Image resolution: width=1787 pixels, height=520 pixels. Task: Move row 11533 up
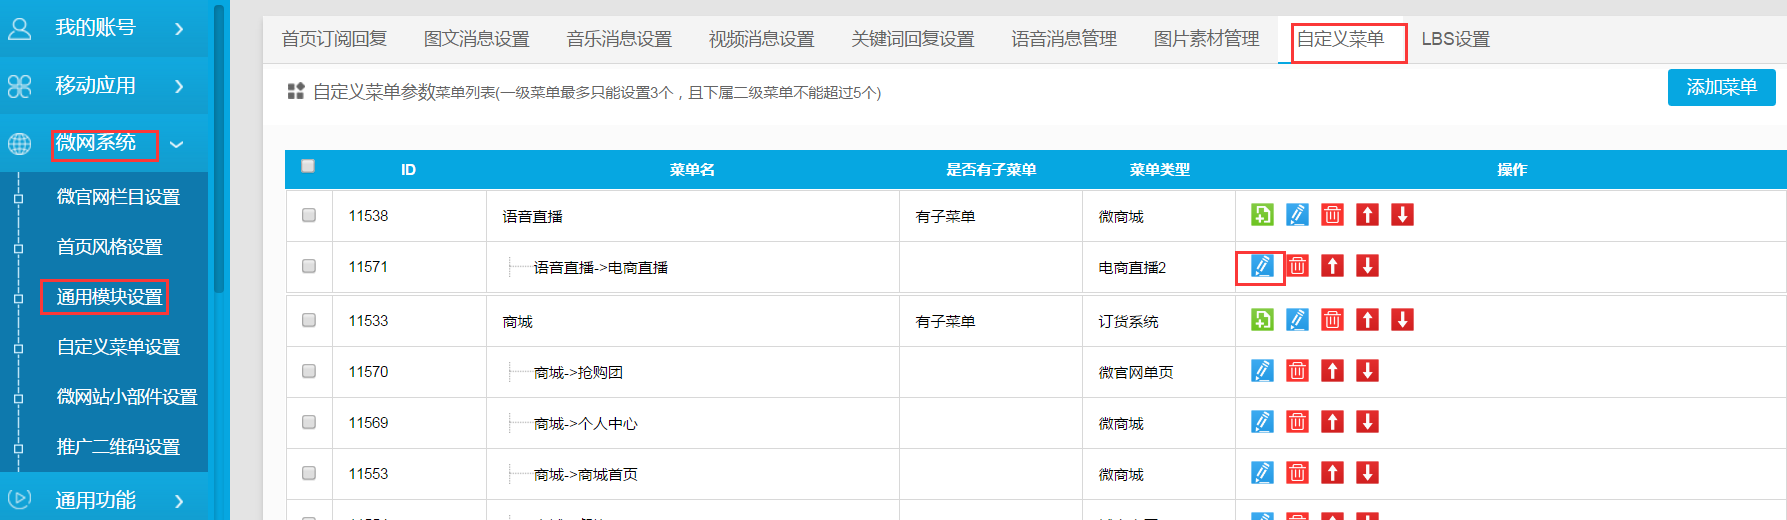pyautogui.click(x=1367, y=320)
